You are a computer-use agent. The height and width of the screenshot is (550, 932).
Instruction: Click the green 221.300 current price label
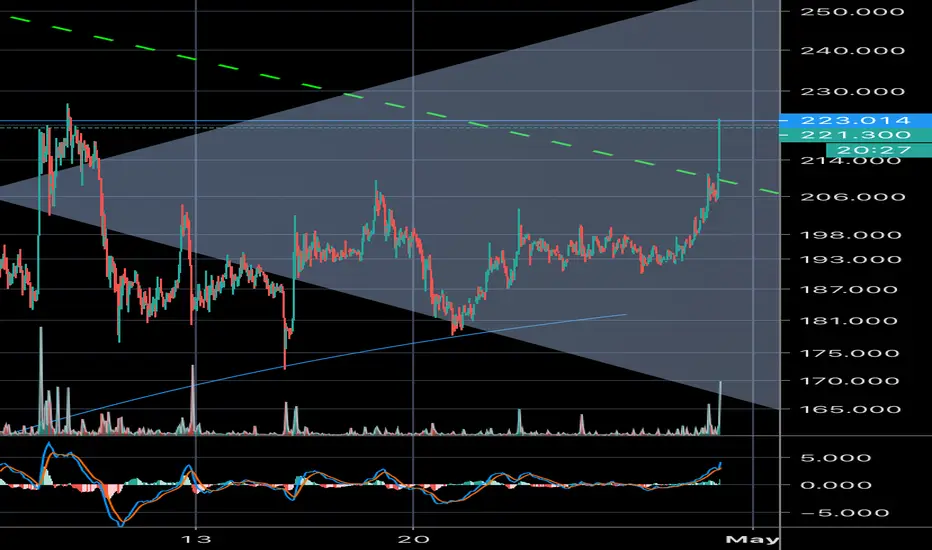pyautogui.click(x=855, y=135)
